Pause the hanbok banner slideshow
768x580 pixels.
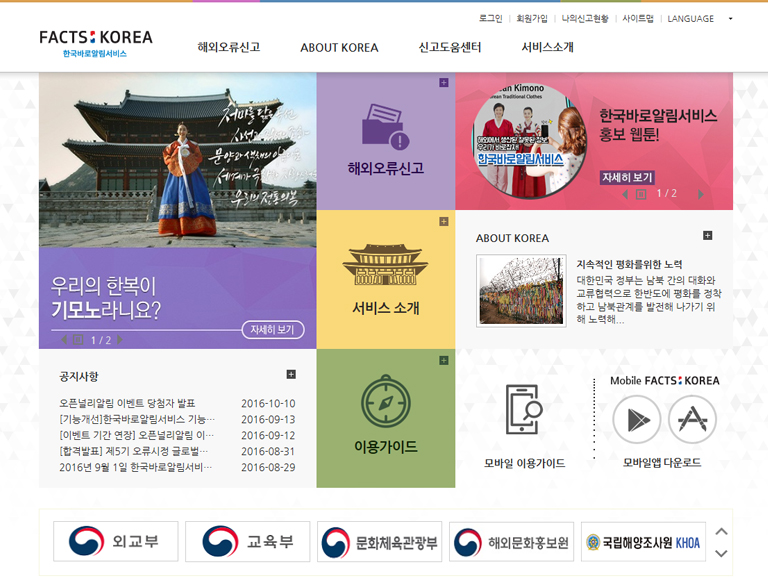click(77, 341)
